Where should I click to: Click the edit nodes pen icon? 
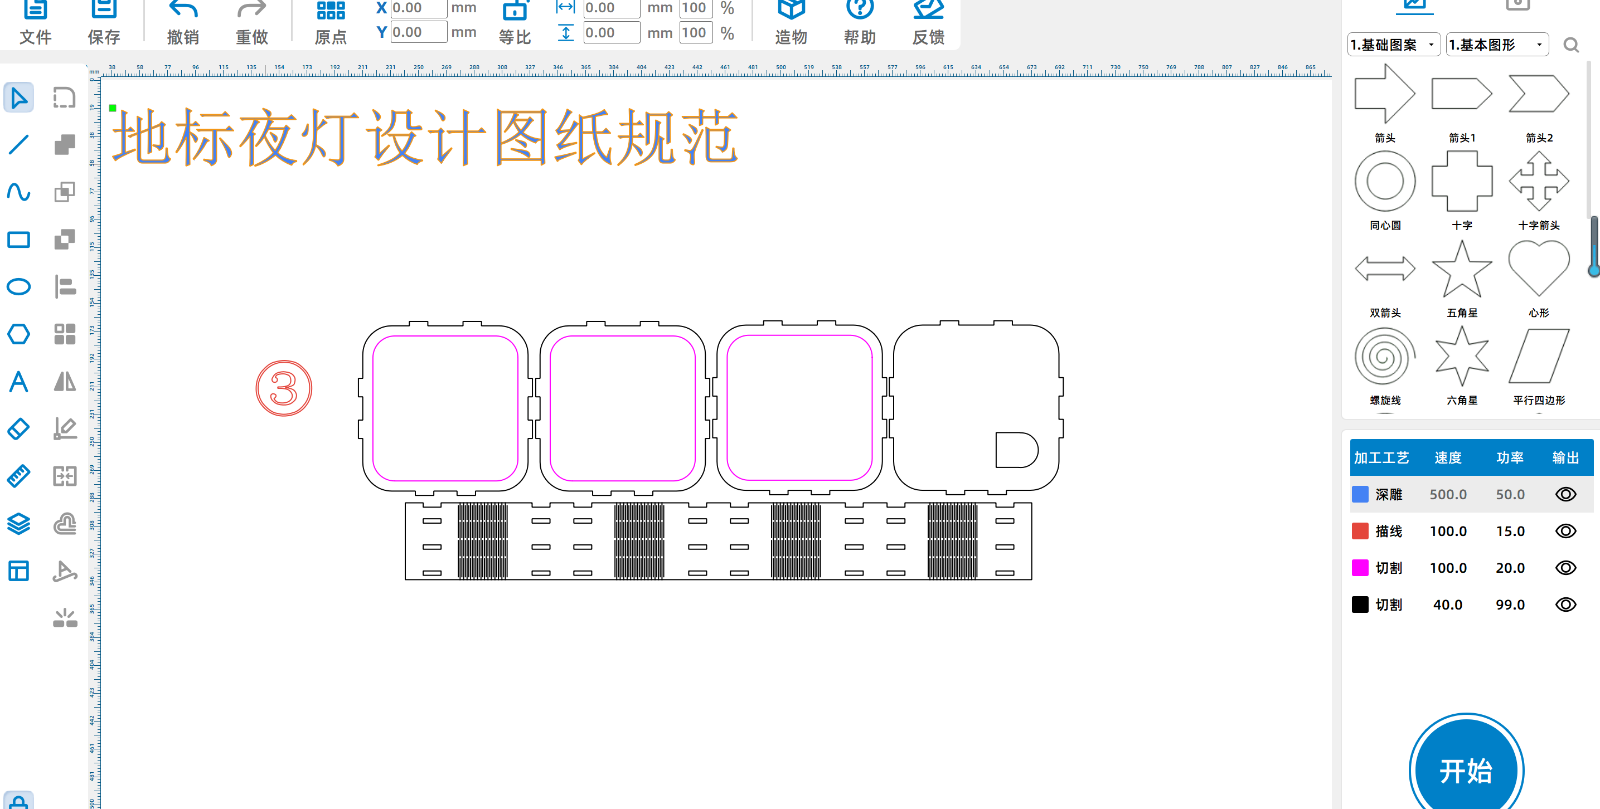coord(64,429)
